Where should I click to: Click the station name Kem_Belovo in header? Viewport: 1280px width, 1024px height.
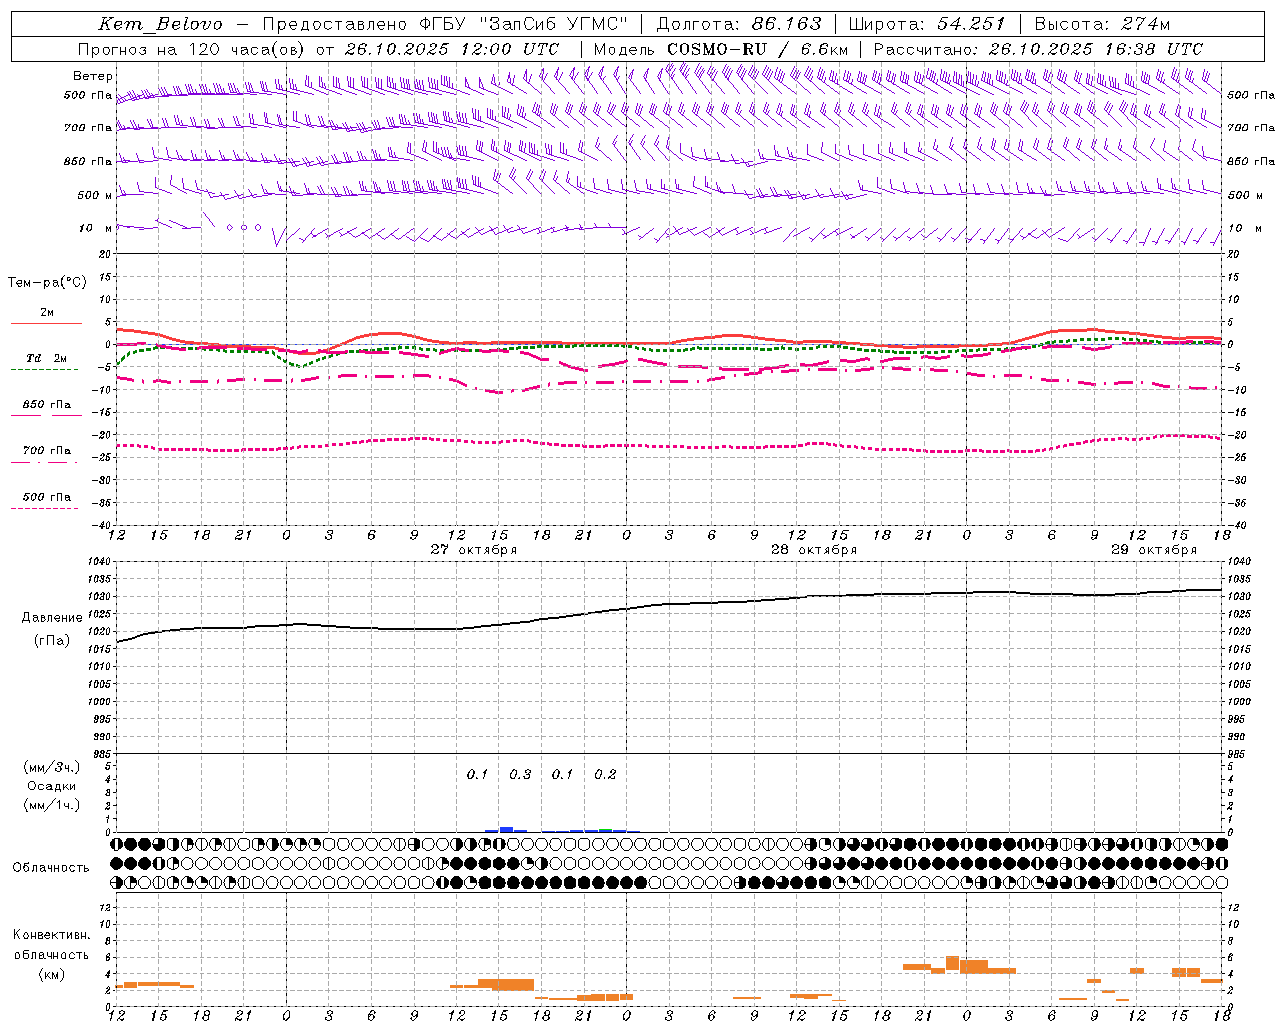coord(160,24)
